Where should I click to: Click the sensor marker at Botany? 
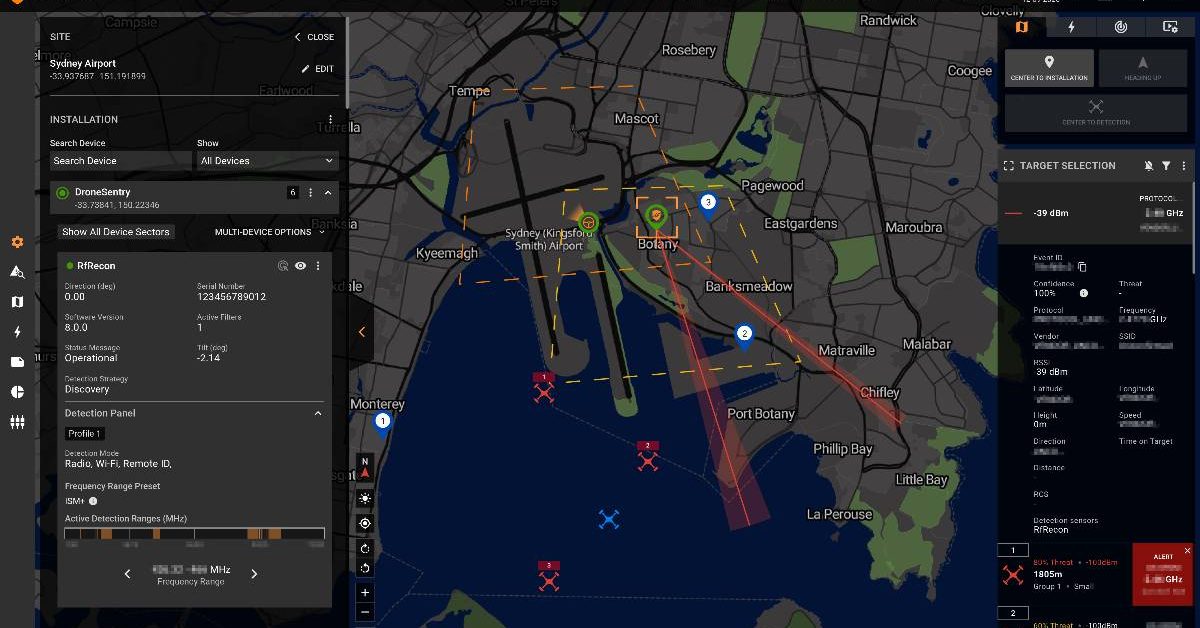656,215
